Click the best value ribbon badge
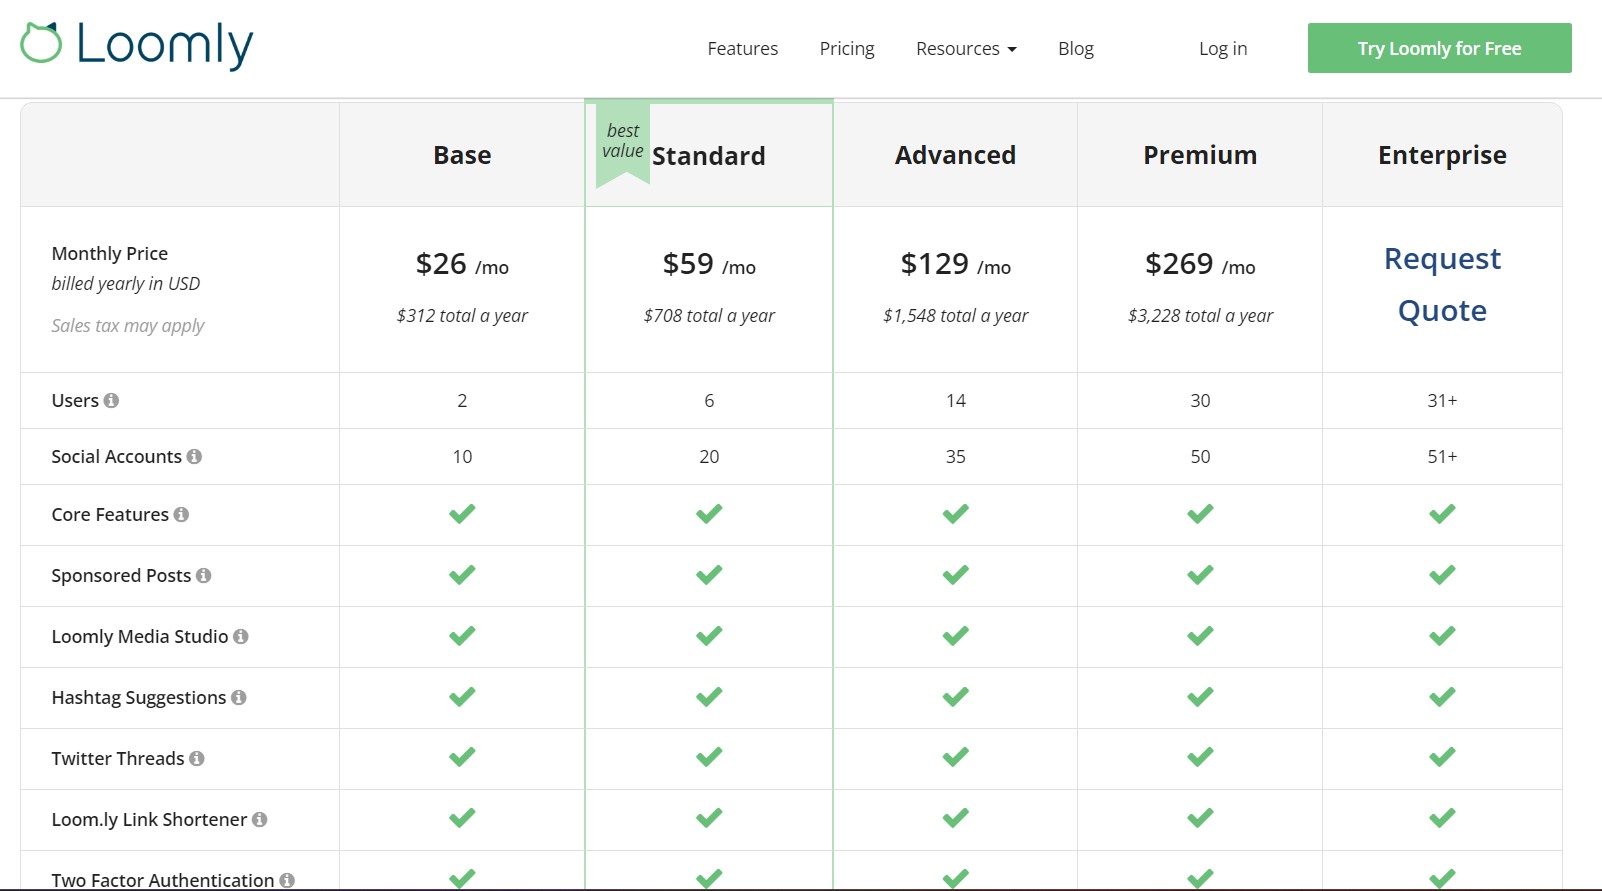 (623, 143)
